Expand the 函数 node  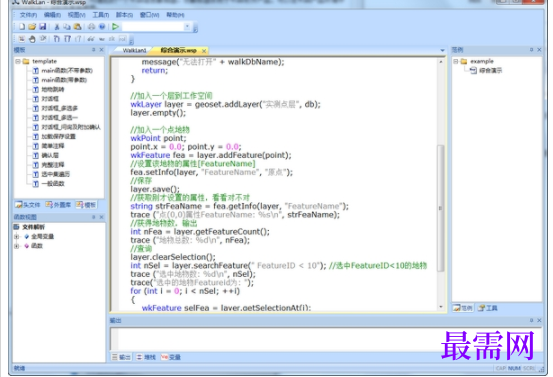pyautogui.click(x=17, y=246)
